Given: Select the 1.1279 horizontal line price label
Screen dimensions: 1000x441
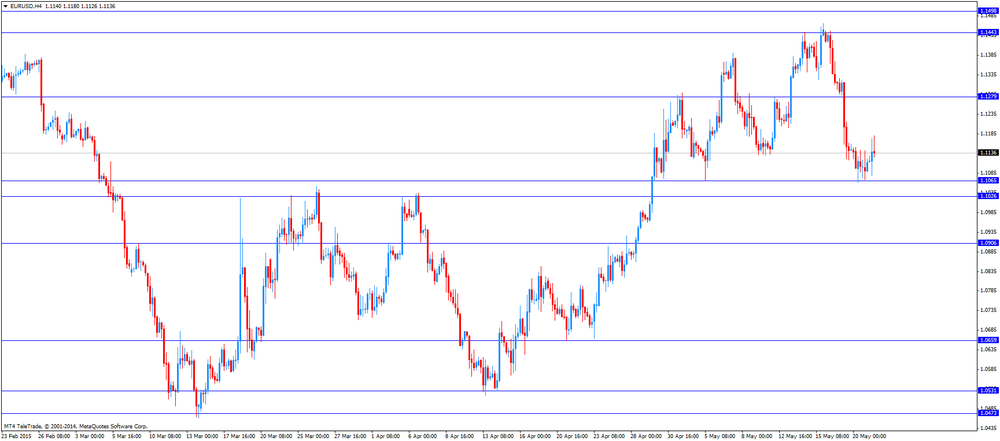Looking at the screenshot, I should coord(989,96).
